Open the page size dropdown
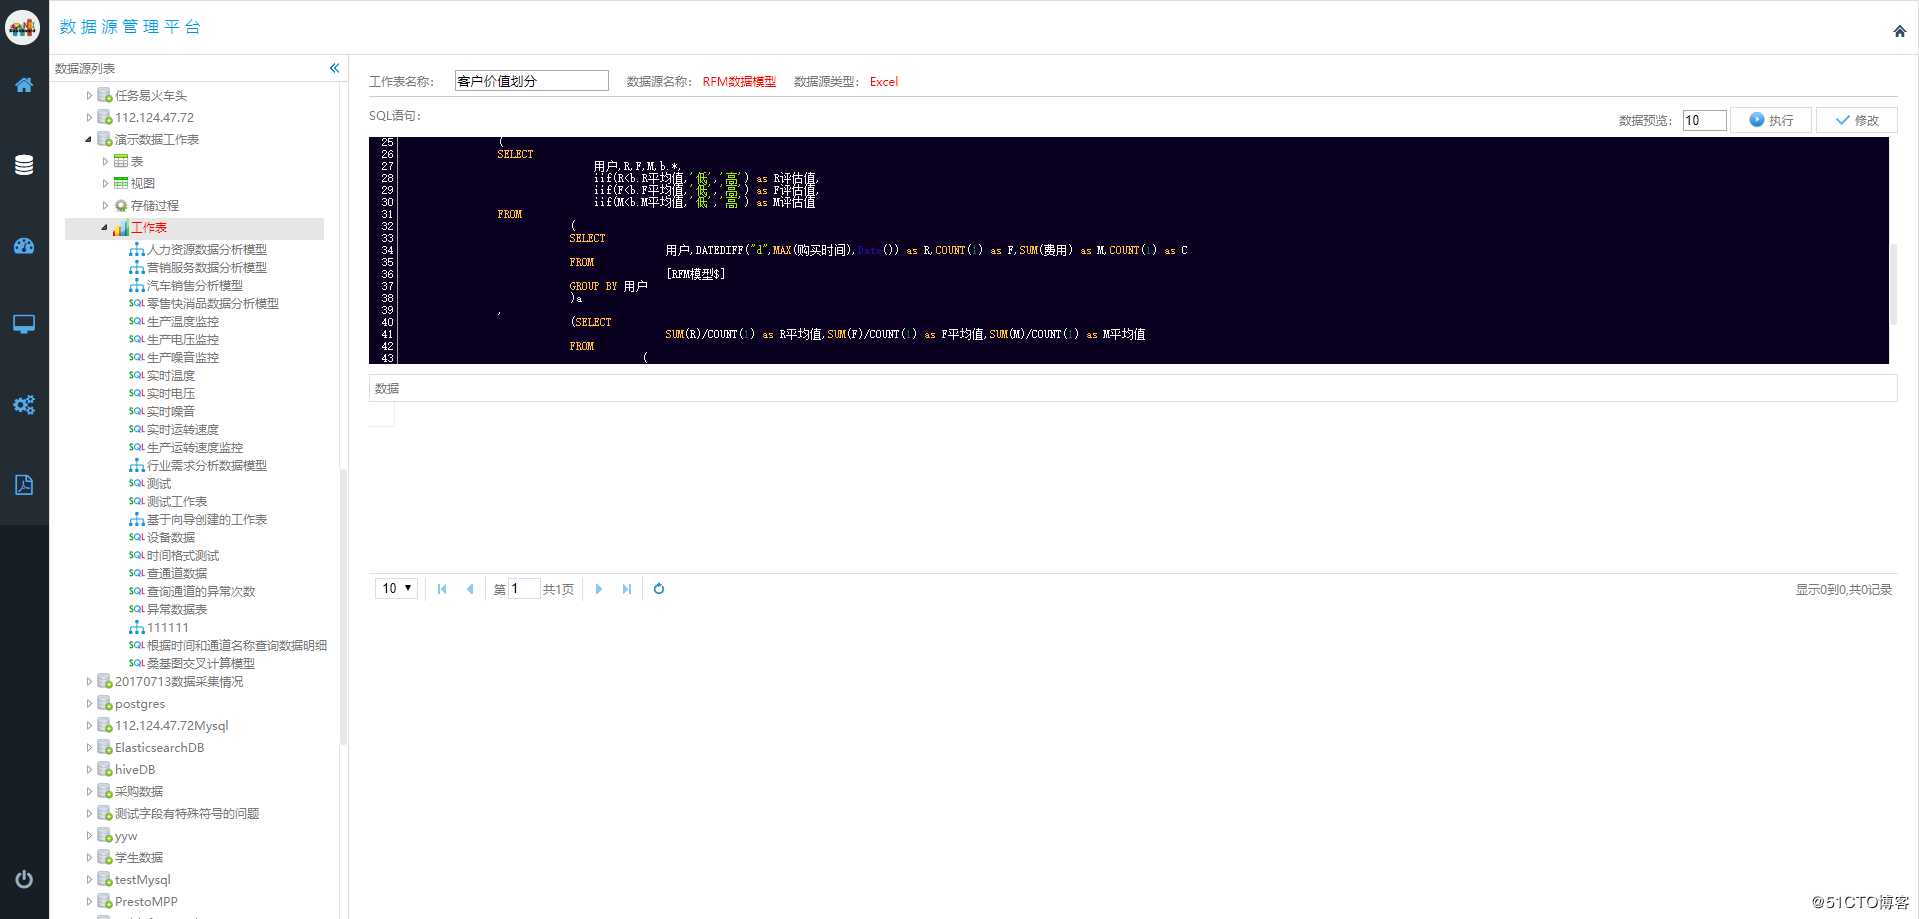Screen dimensions: 1919x919 (x=396, y=588)
